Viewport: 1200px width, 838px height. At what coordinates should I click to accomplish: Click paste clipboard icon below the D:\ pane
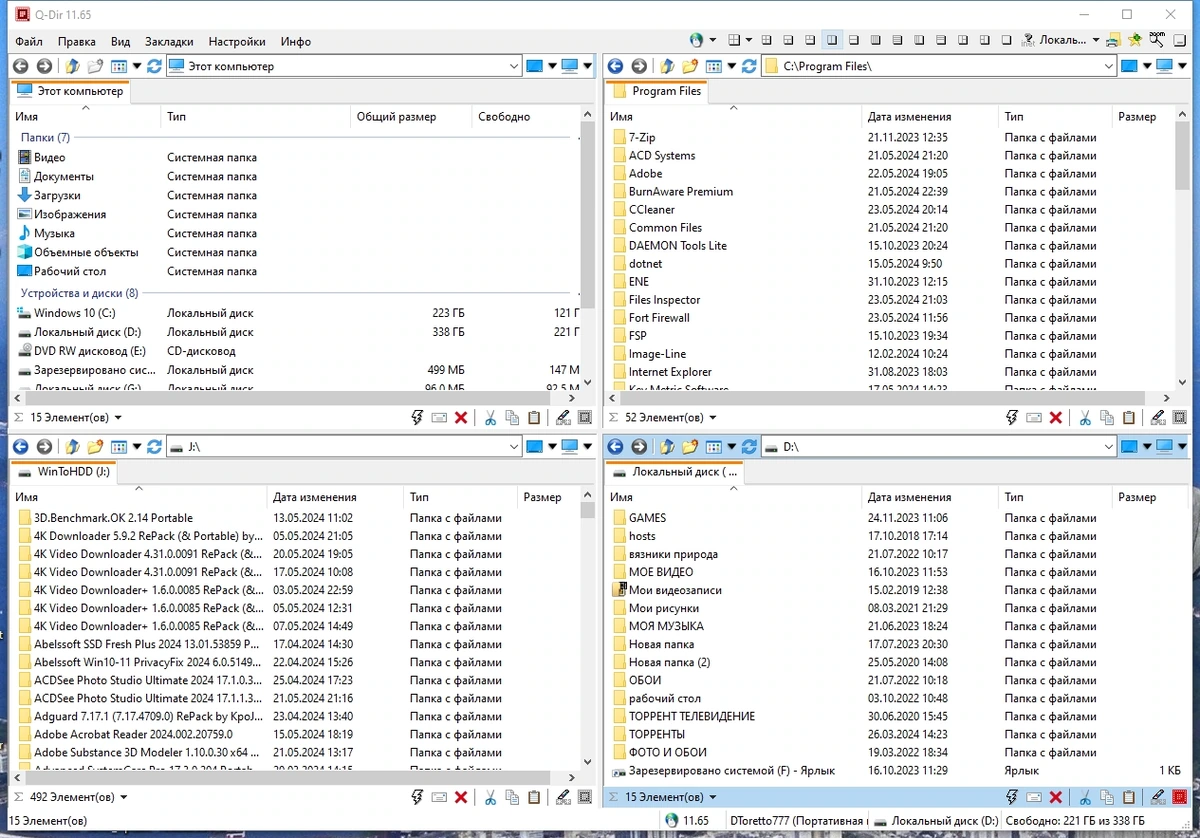[1129, 798]
